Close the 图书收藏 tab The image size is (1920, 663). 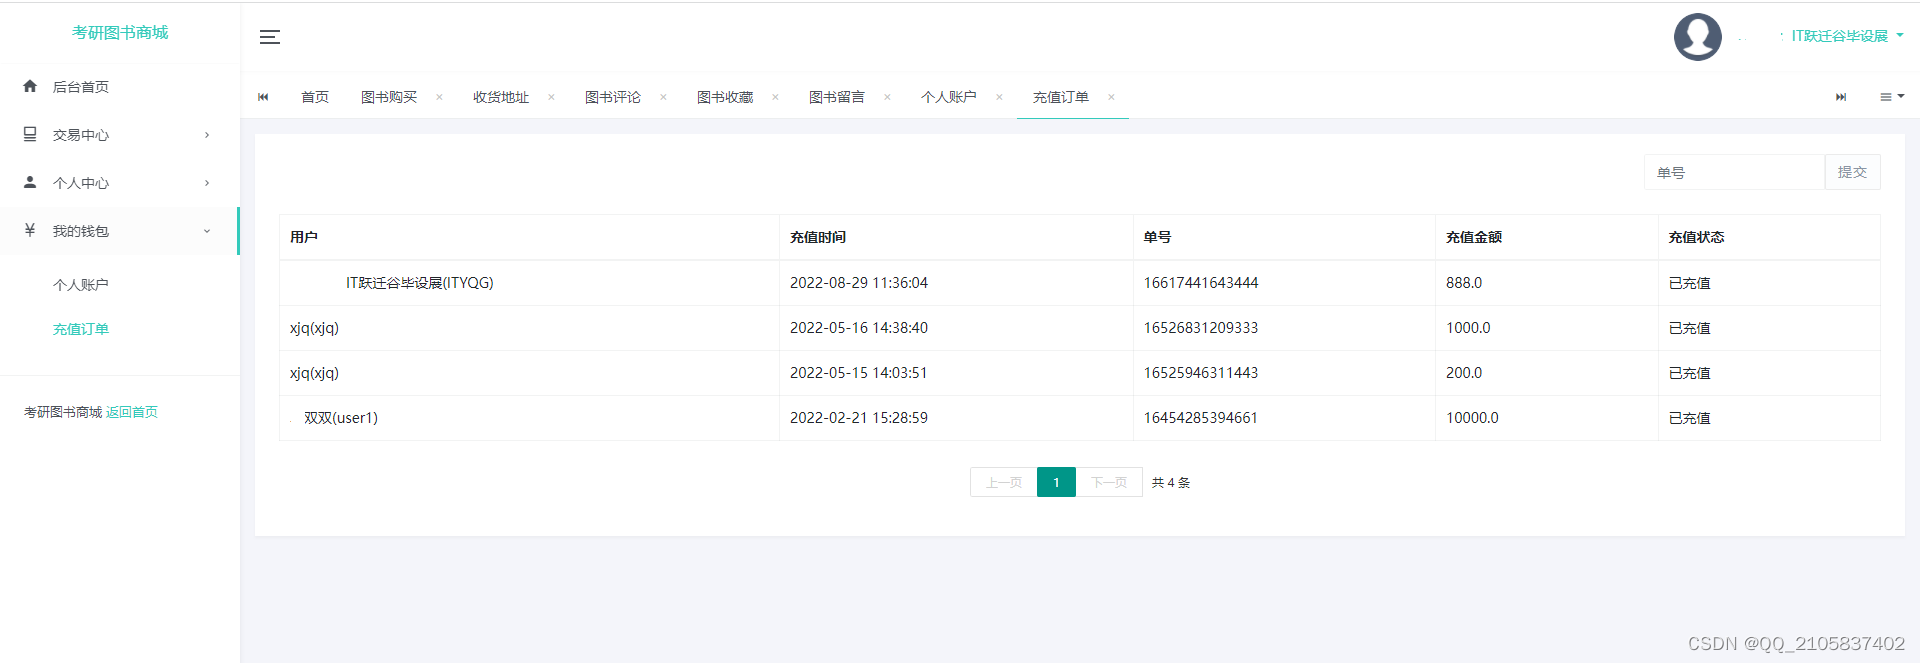(x=775, y=97)
